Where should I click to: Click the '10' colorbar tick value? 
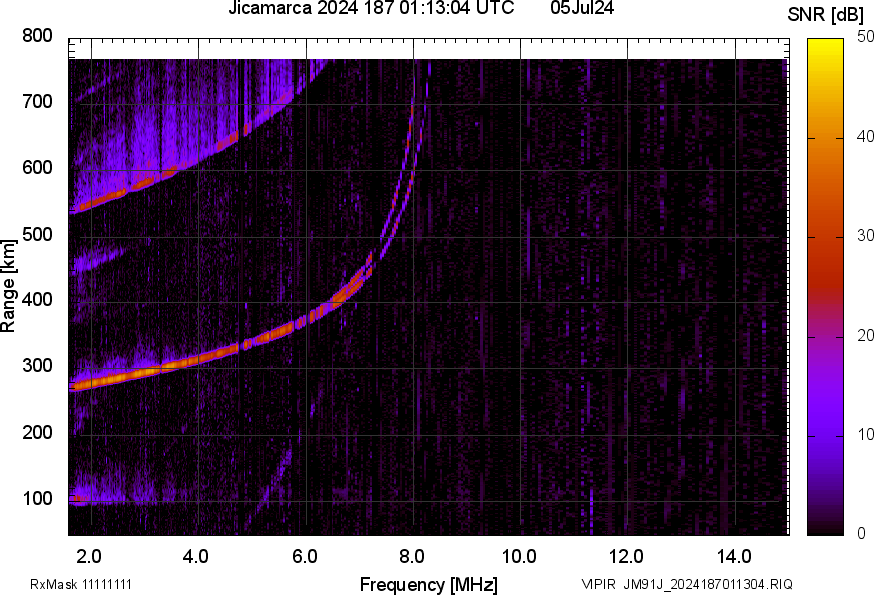pos(865,435)
